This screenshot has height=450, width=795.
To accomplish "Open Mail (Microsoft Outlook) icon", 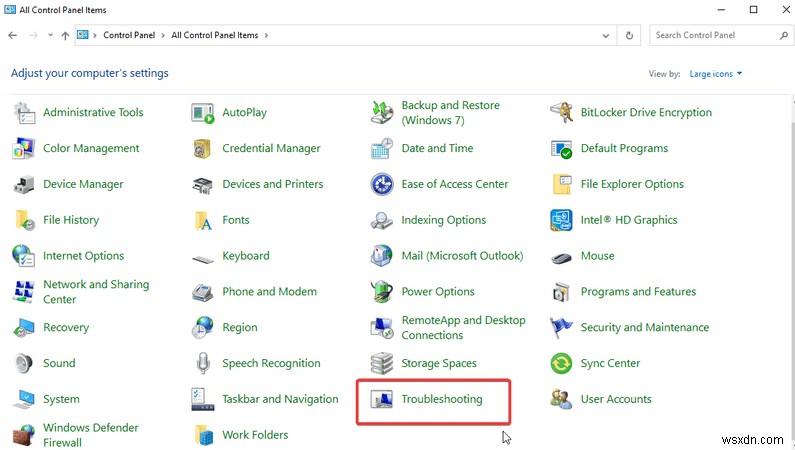I will 381,256.
